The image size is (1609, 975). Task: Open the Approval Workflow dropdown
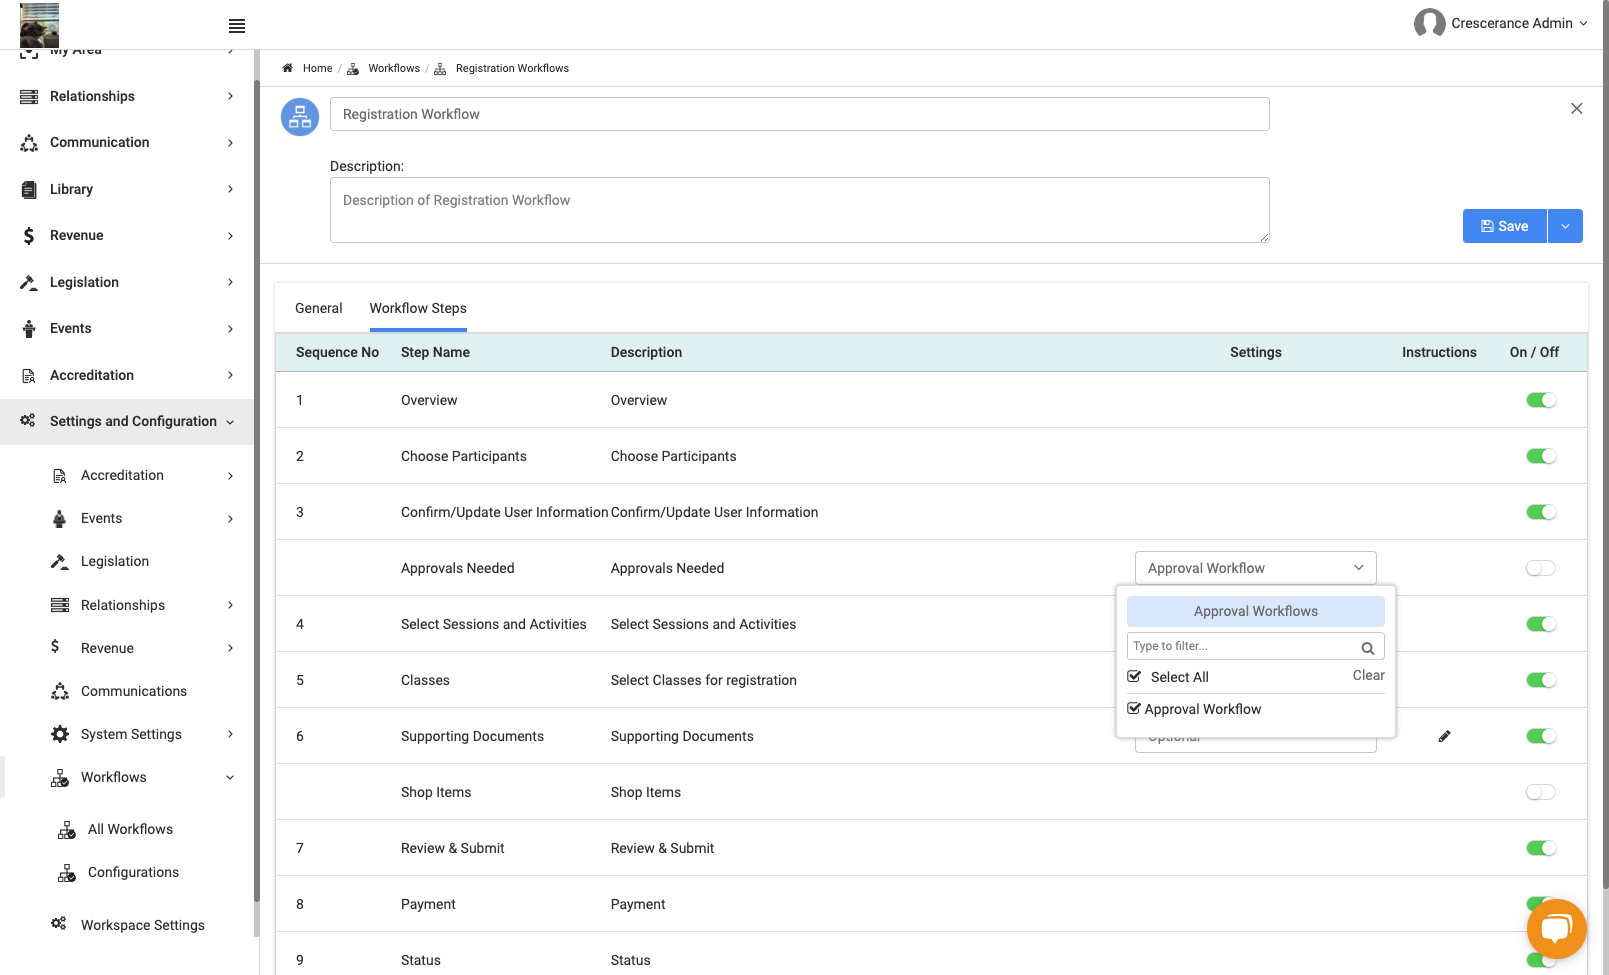[1255, 568]
